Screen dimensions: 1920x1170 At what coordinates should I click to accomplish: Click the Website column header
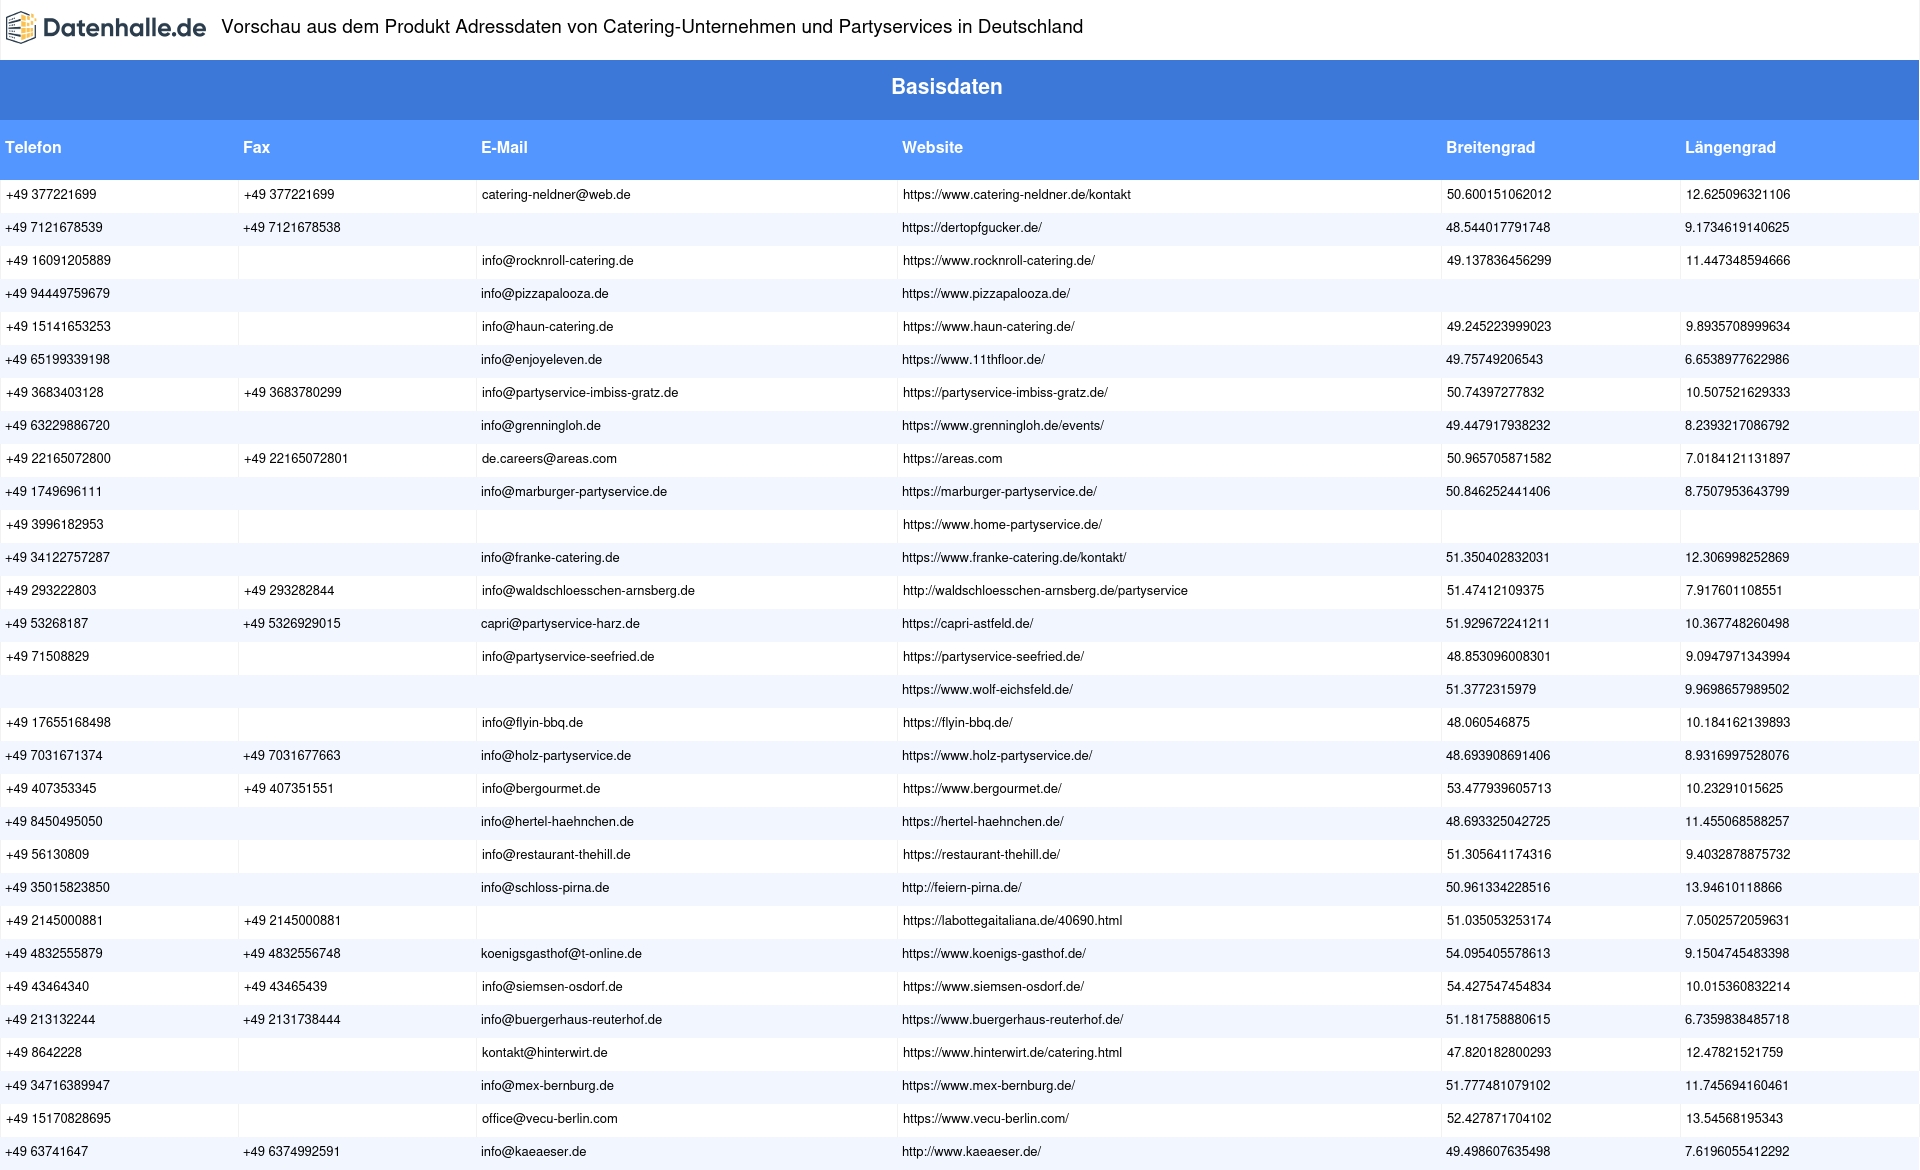(932, 147)
